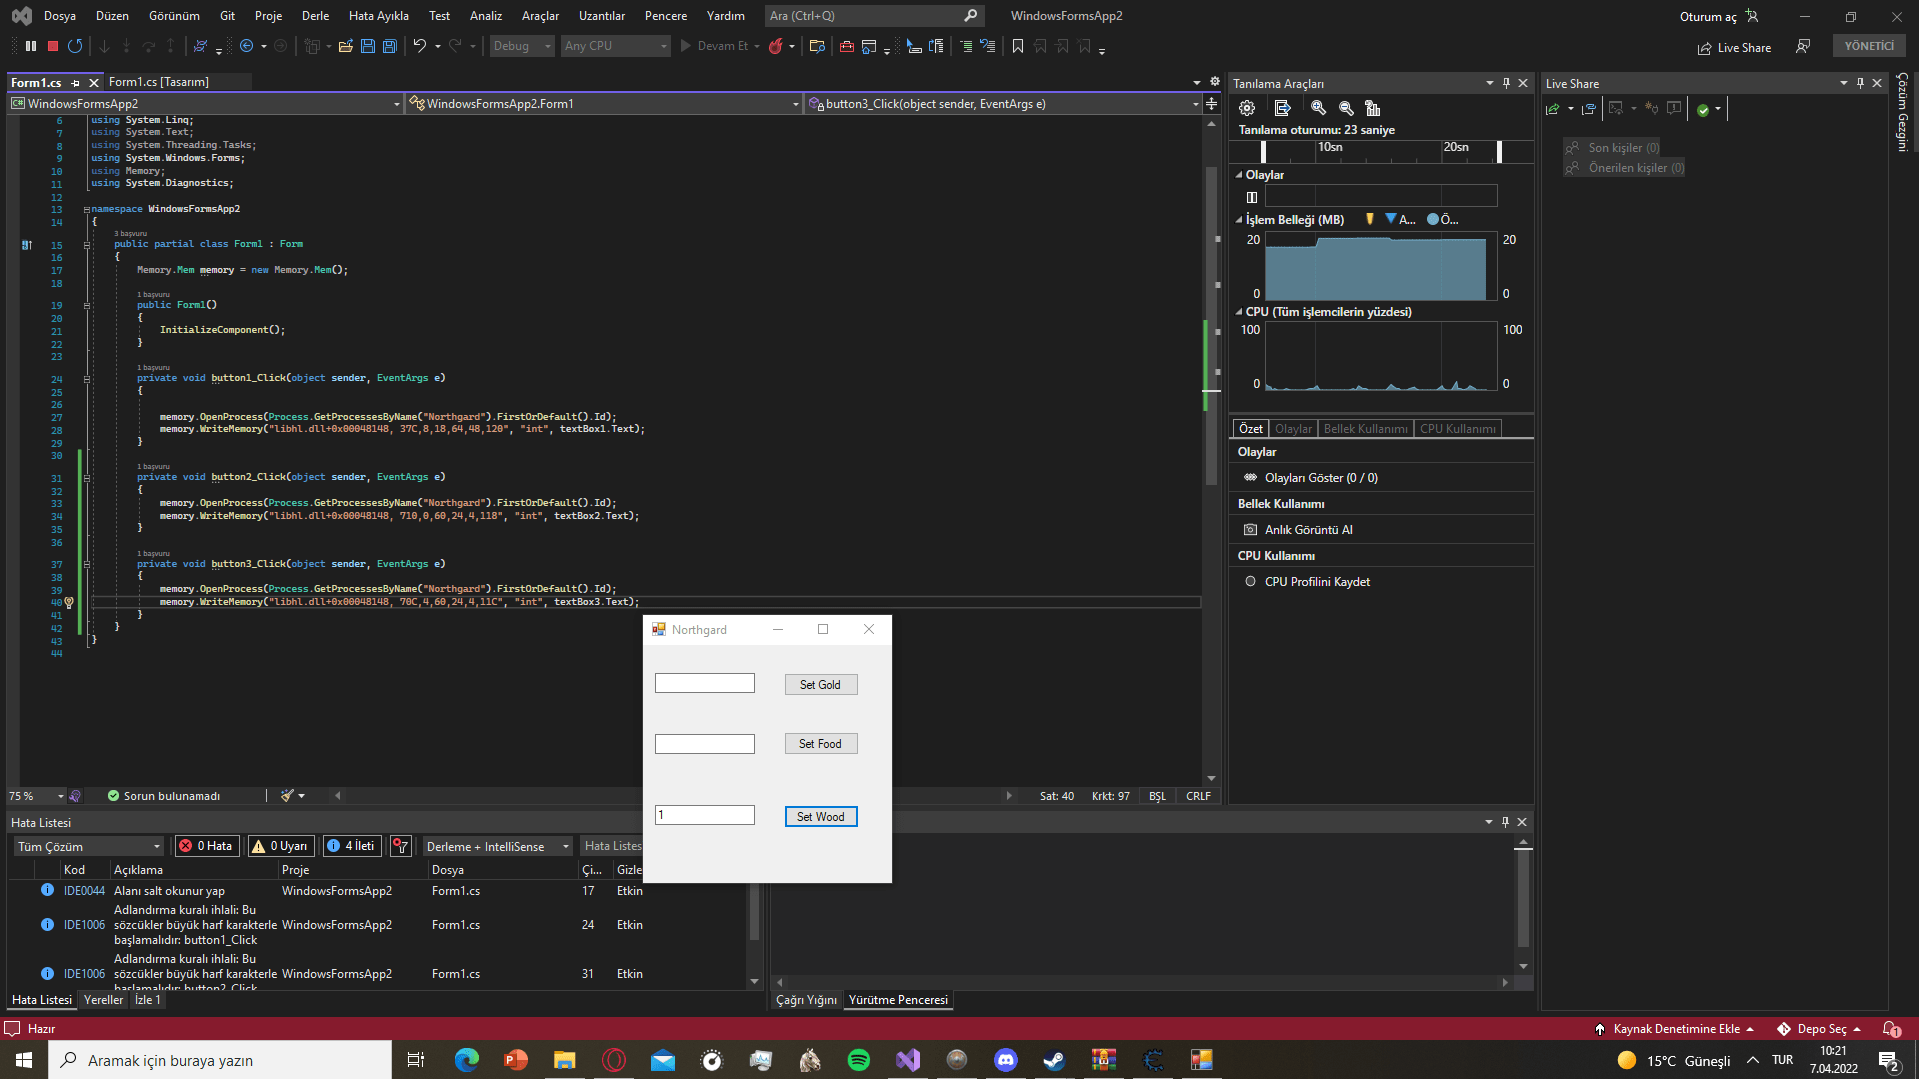Open Spotify from the taskbar
Viewport: 1919px width, 1079px height.
tap(858, 1060)
